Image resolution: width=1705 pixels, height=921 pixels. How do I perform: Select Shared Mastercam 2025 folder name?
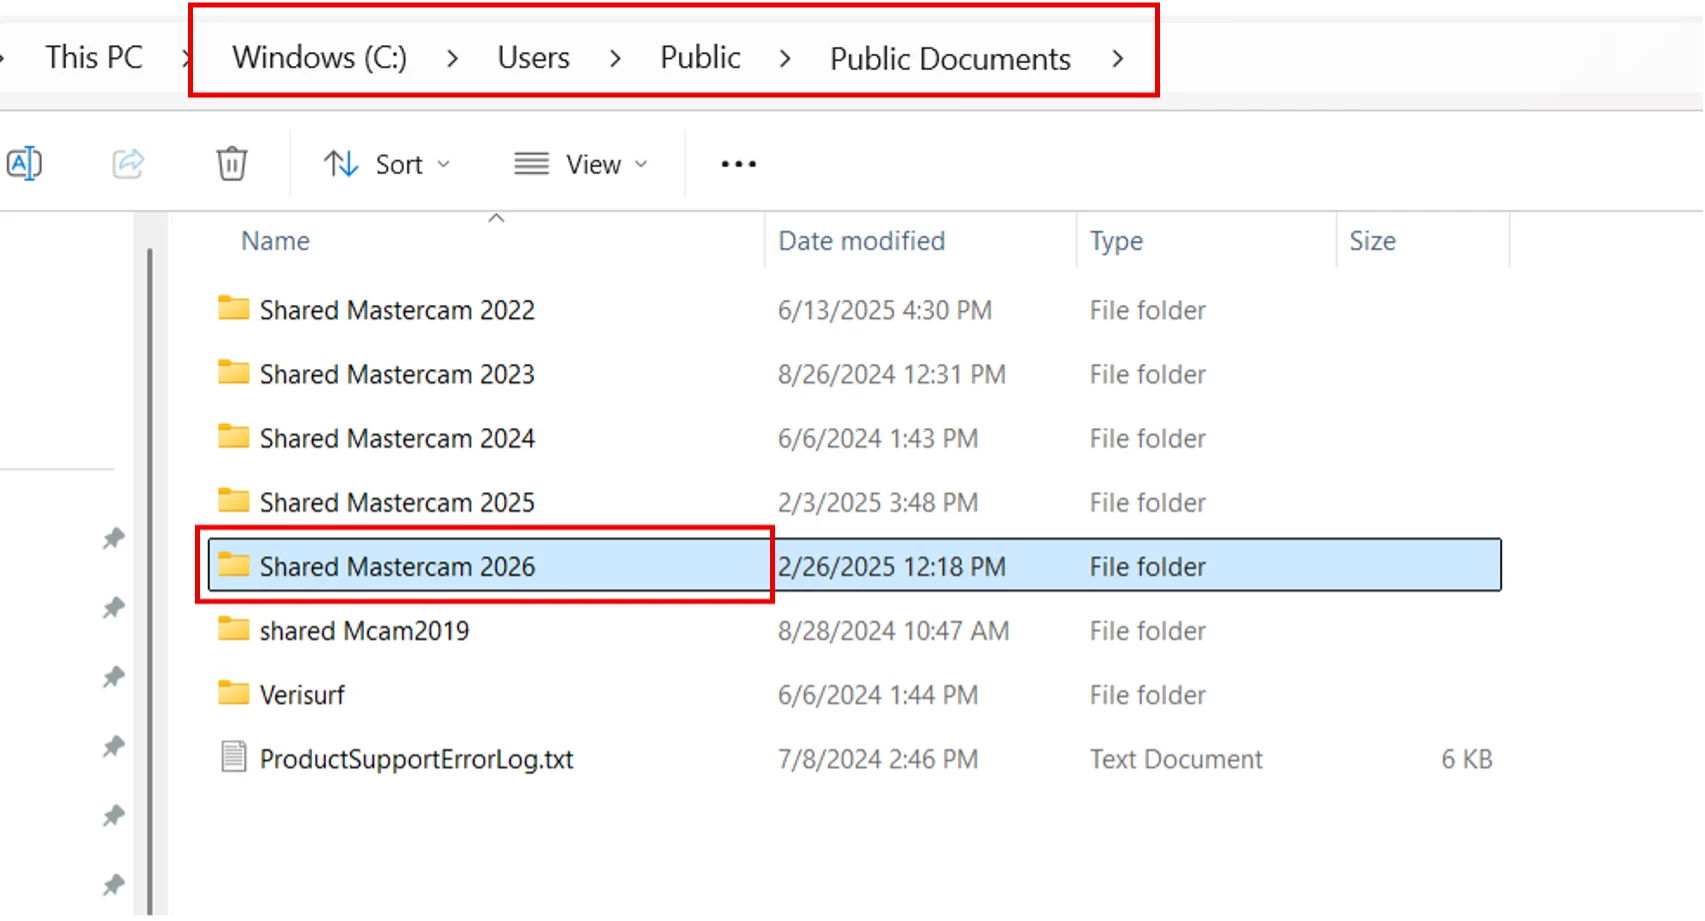(397, 502)
